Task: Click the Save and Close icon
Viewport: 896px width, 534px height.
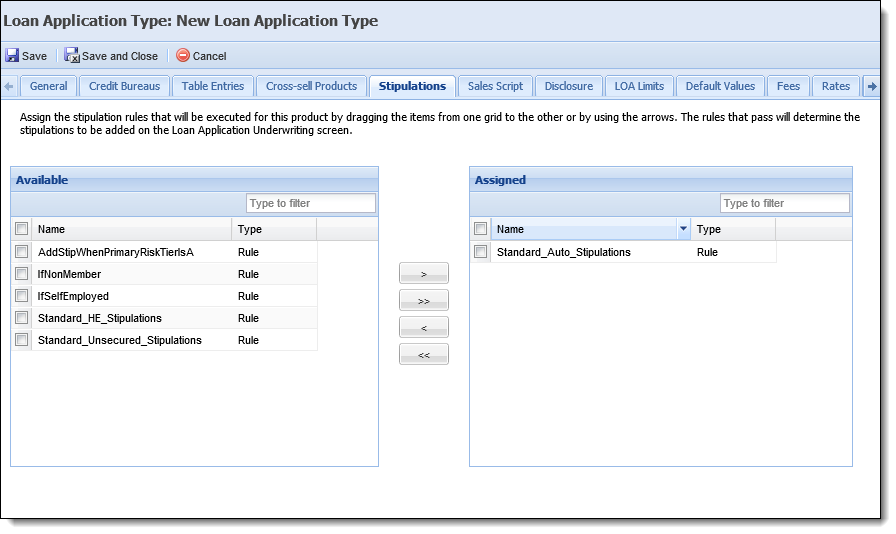Action: pyautogui.click(x=72, y=55)
